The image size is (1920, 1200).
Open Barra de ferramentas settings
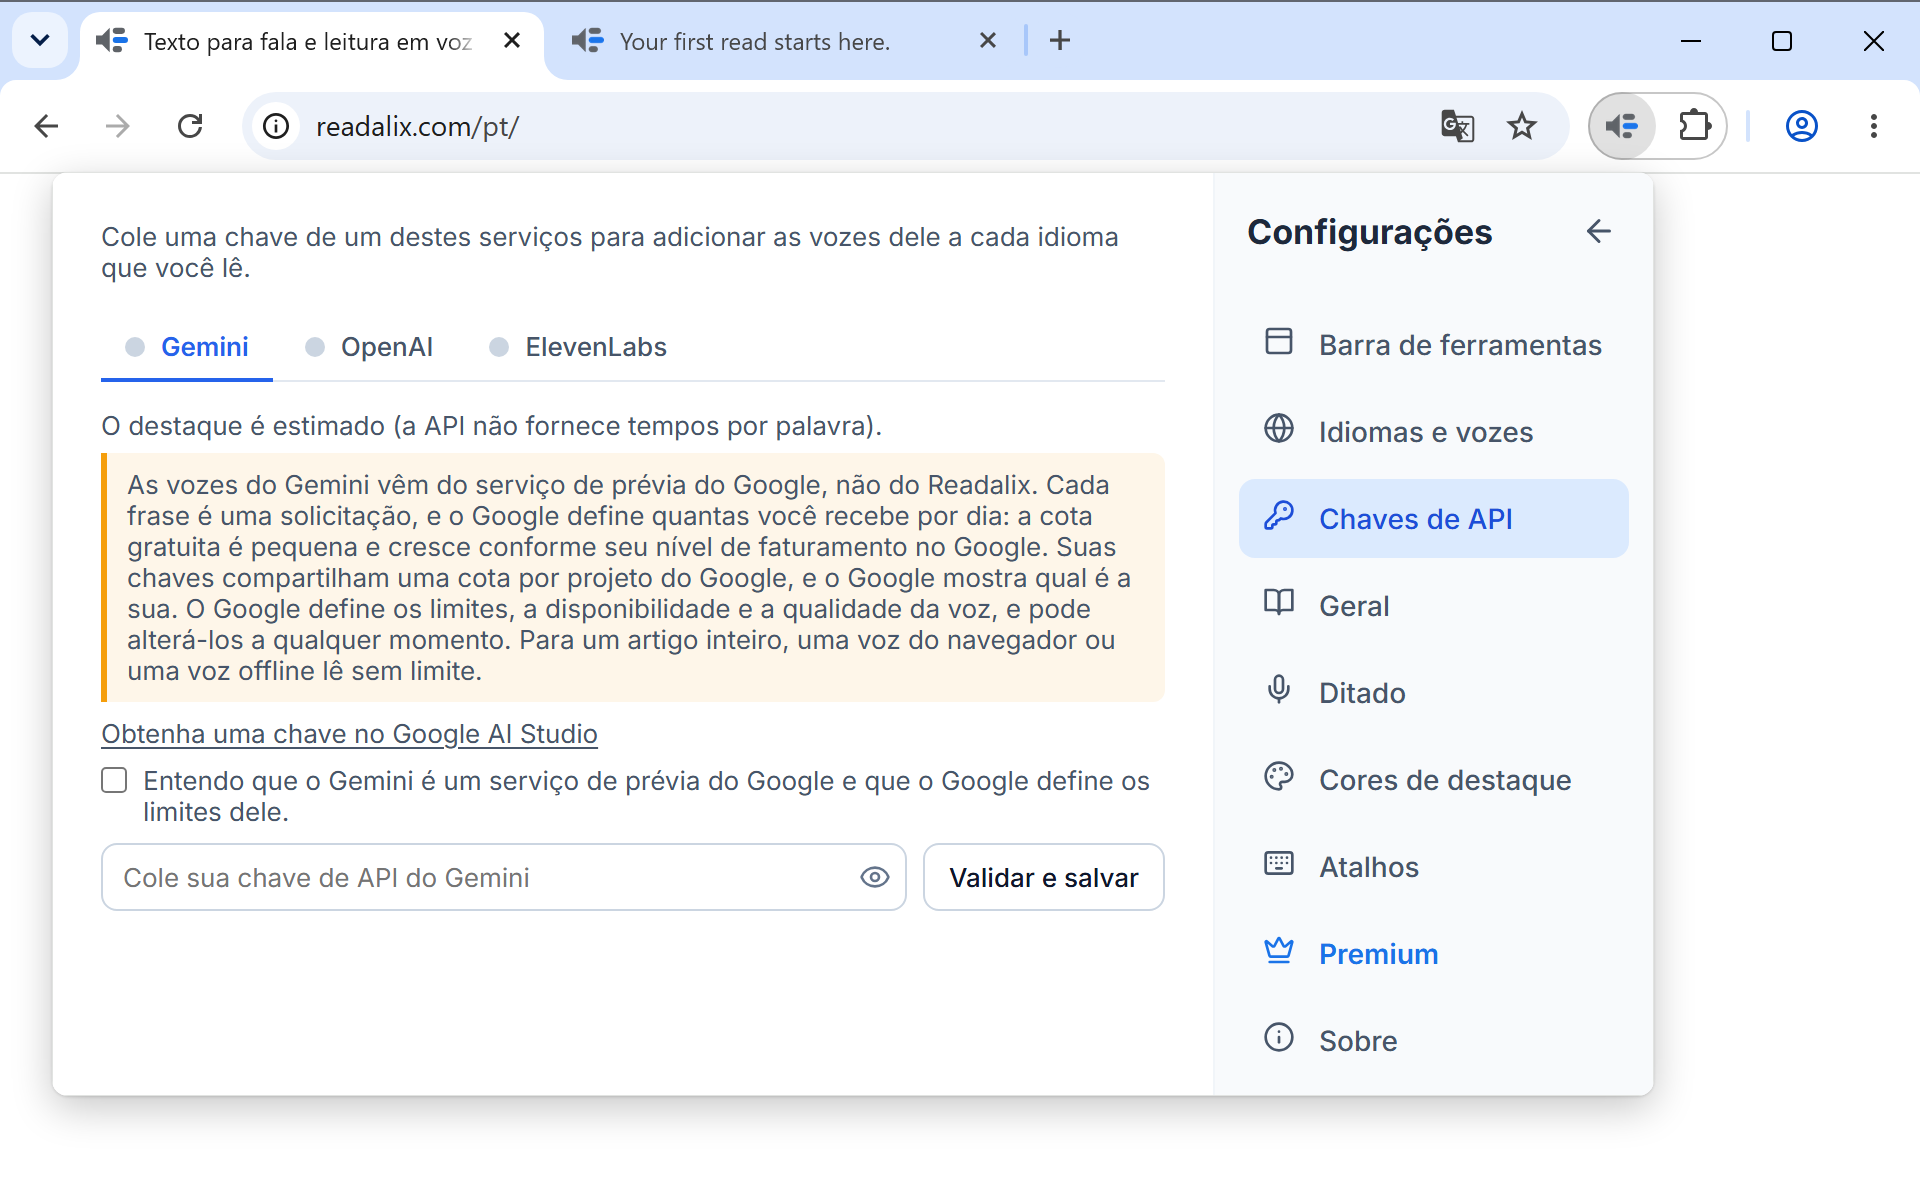tap(1433, 345)
